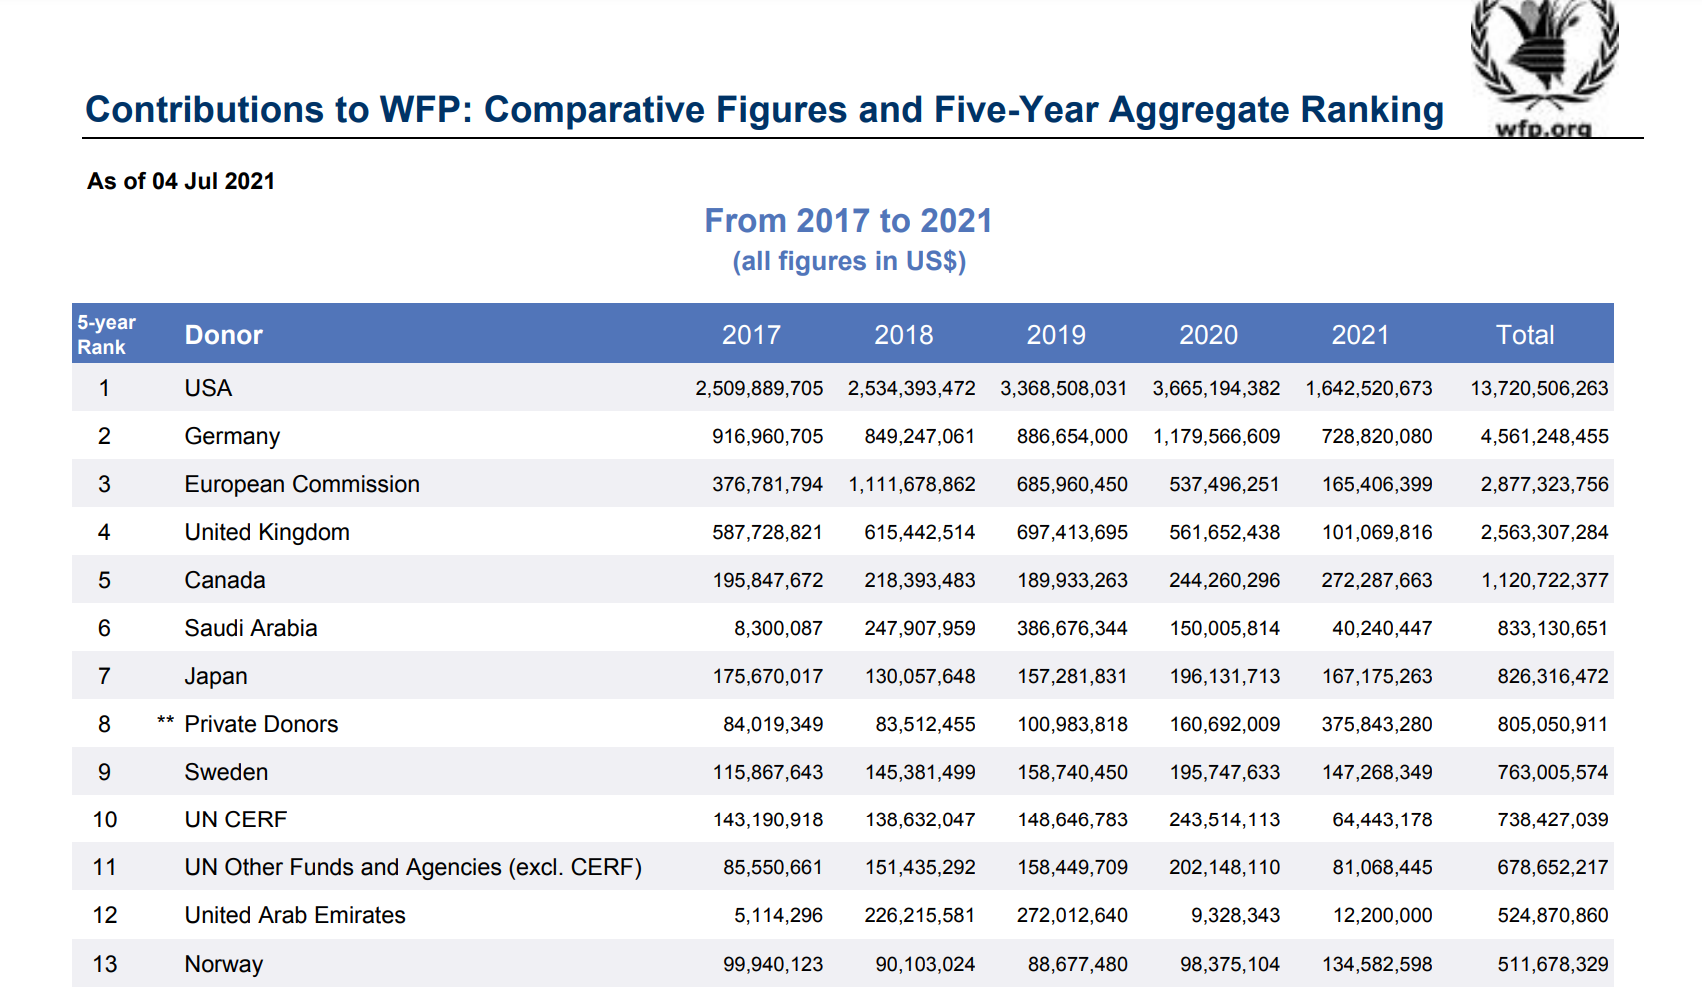The height and width of the screenshot is (995, 1702).
Task: Click the 2021 column header
Action: tap(1360, 335)
